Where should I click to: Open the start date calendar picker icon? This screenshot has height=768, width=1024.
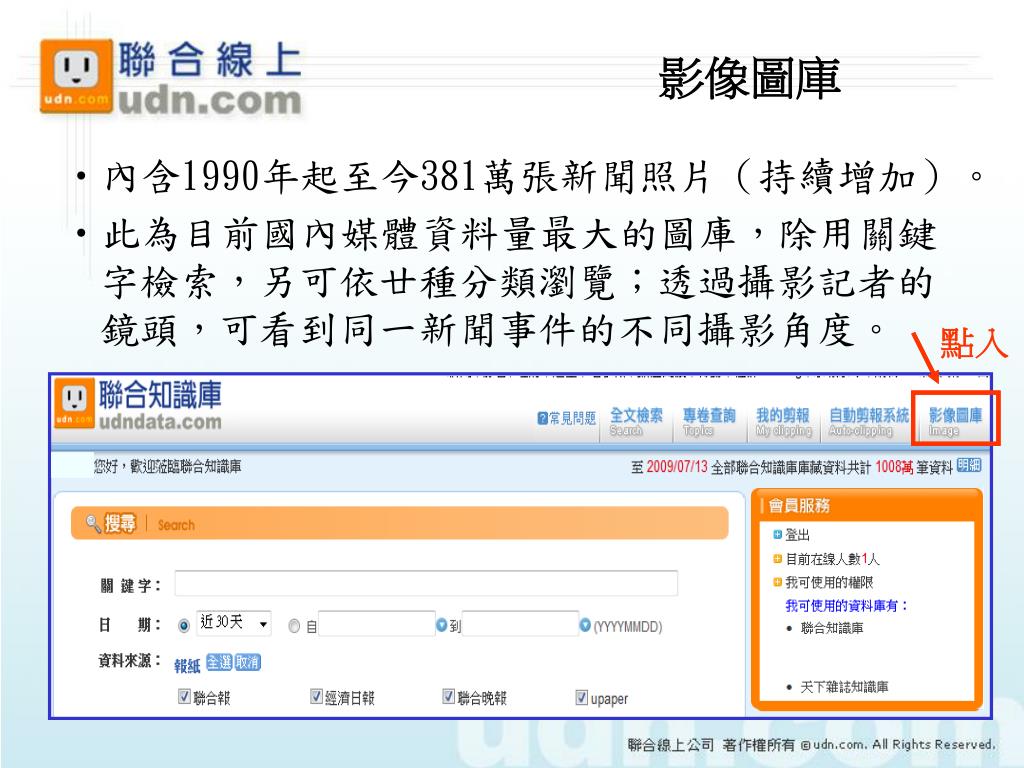click(441, 625)
